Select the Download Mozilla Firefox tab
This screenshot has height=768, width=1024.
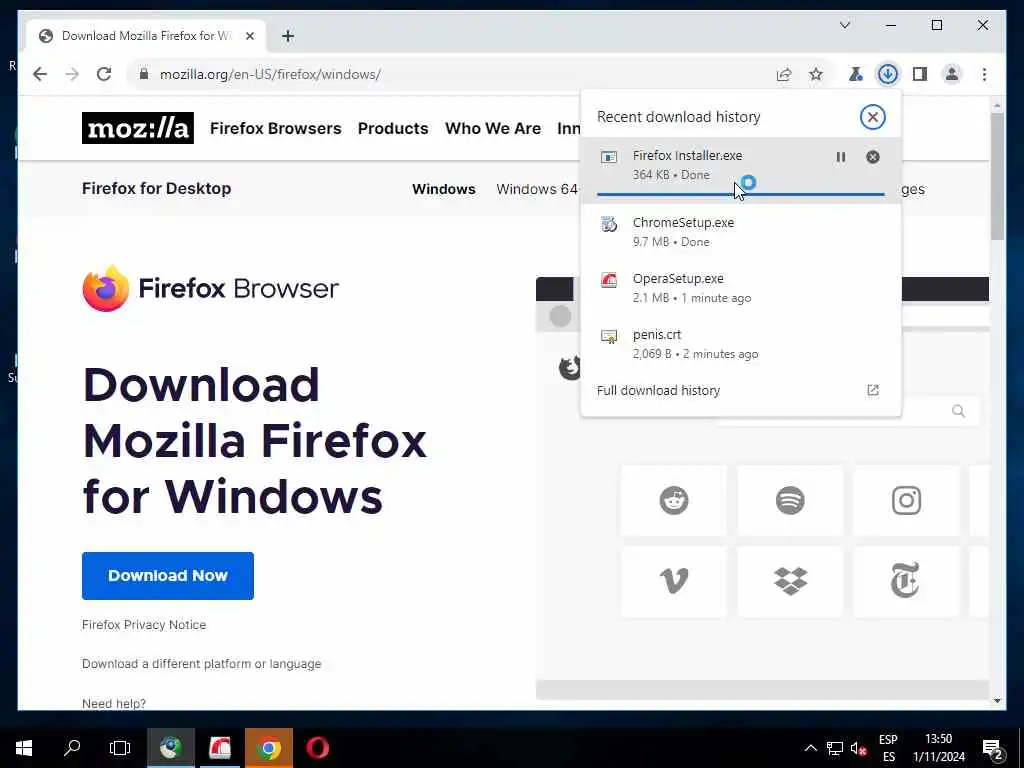tap(146, 36)
